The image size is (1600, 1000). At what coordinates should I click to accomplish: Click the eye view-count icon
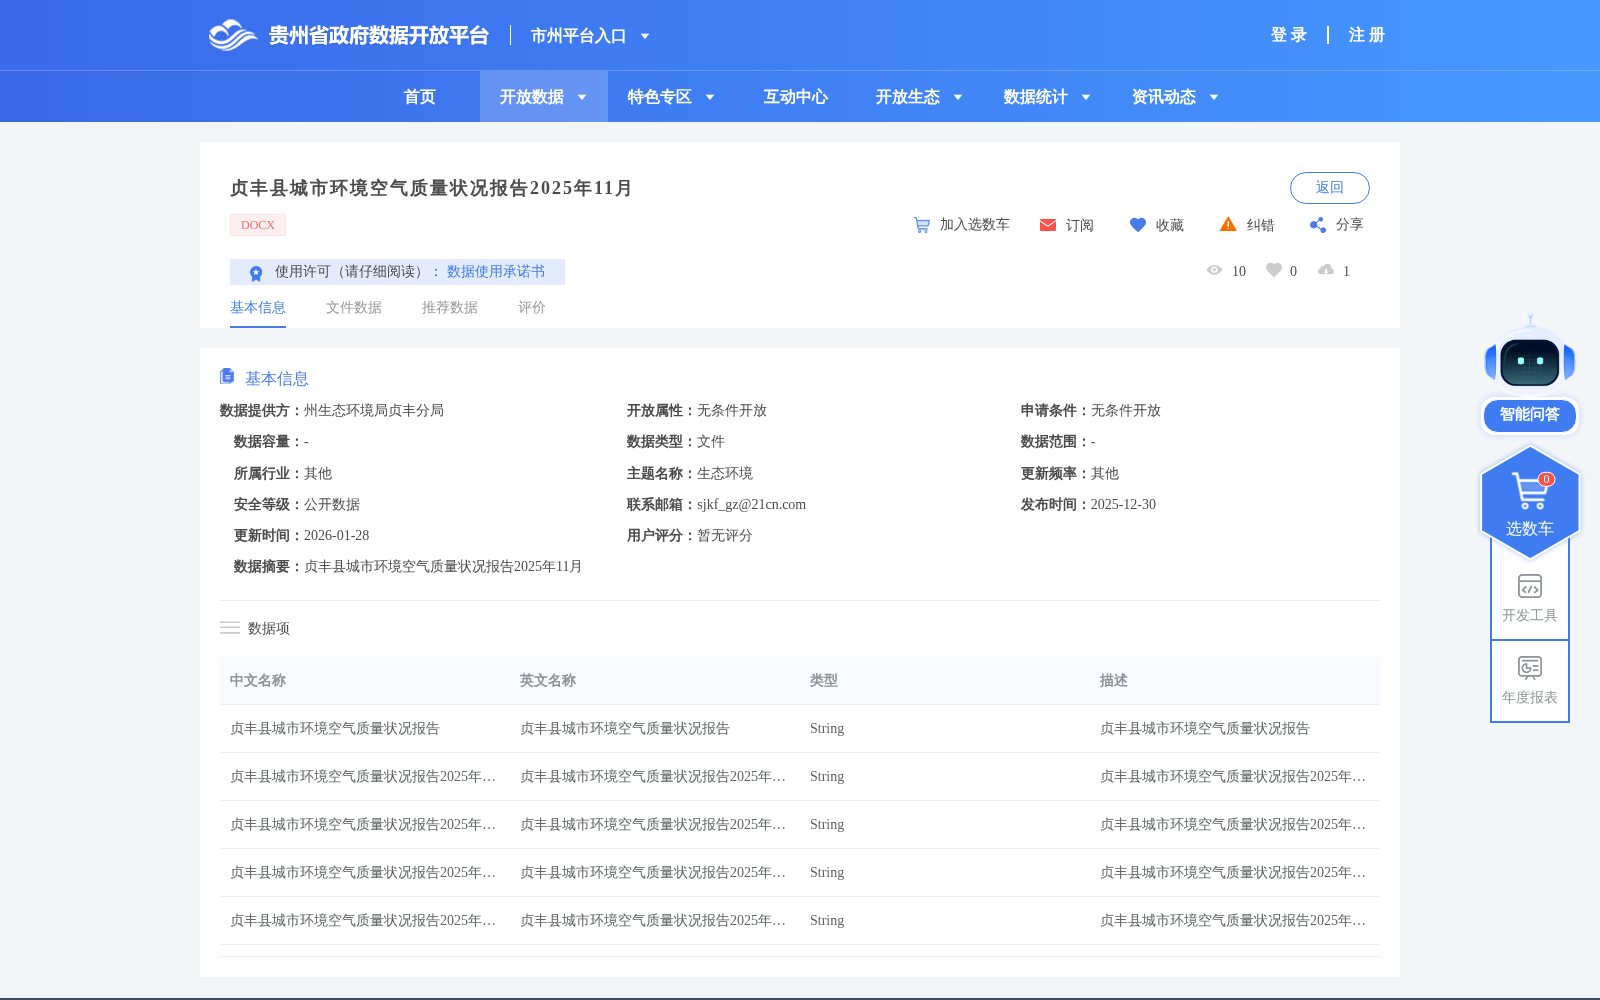pos(1214,270)
